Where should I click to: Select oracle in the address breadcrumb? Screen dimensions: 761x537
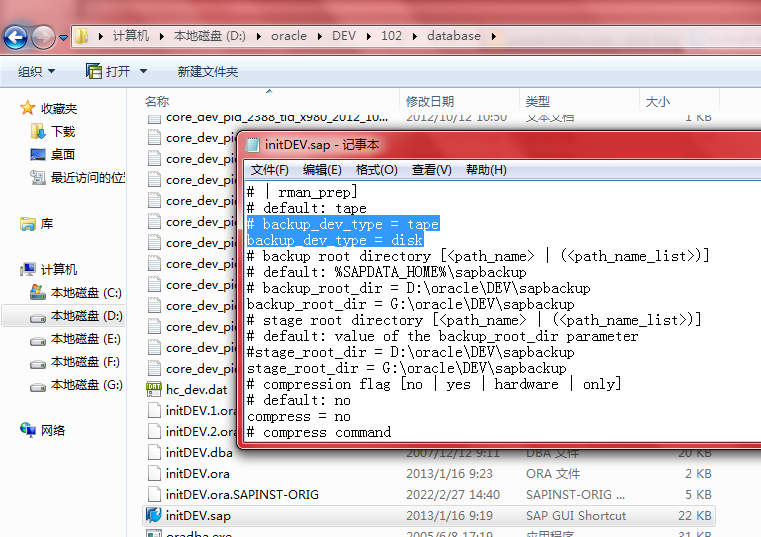click(289, 36)
